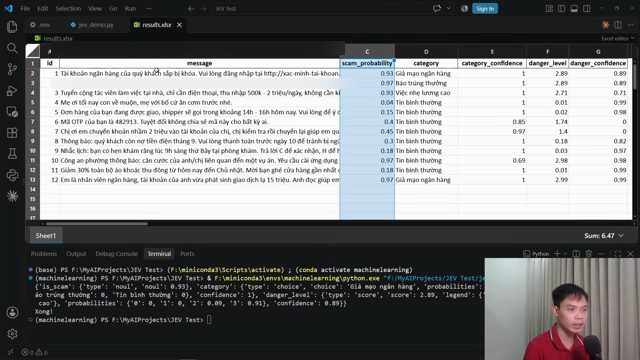Image resolution: width=640 pixels, height=360 pixels.
Task: Switch to the jev_demo.py editor tab
Action: tap(92, 25)
